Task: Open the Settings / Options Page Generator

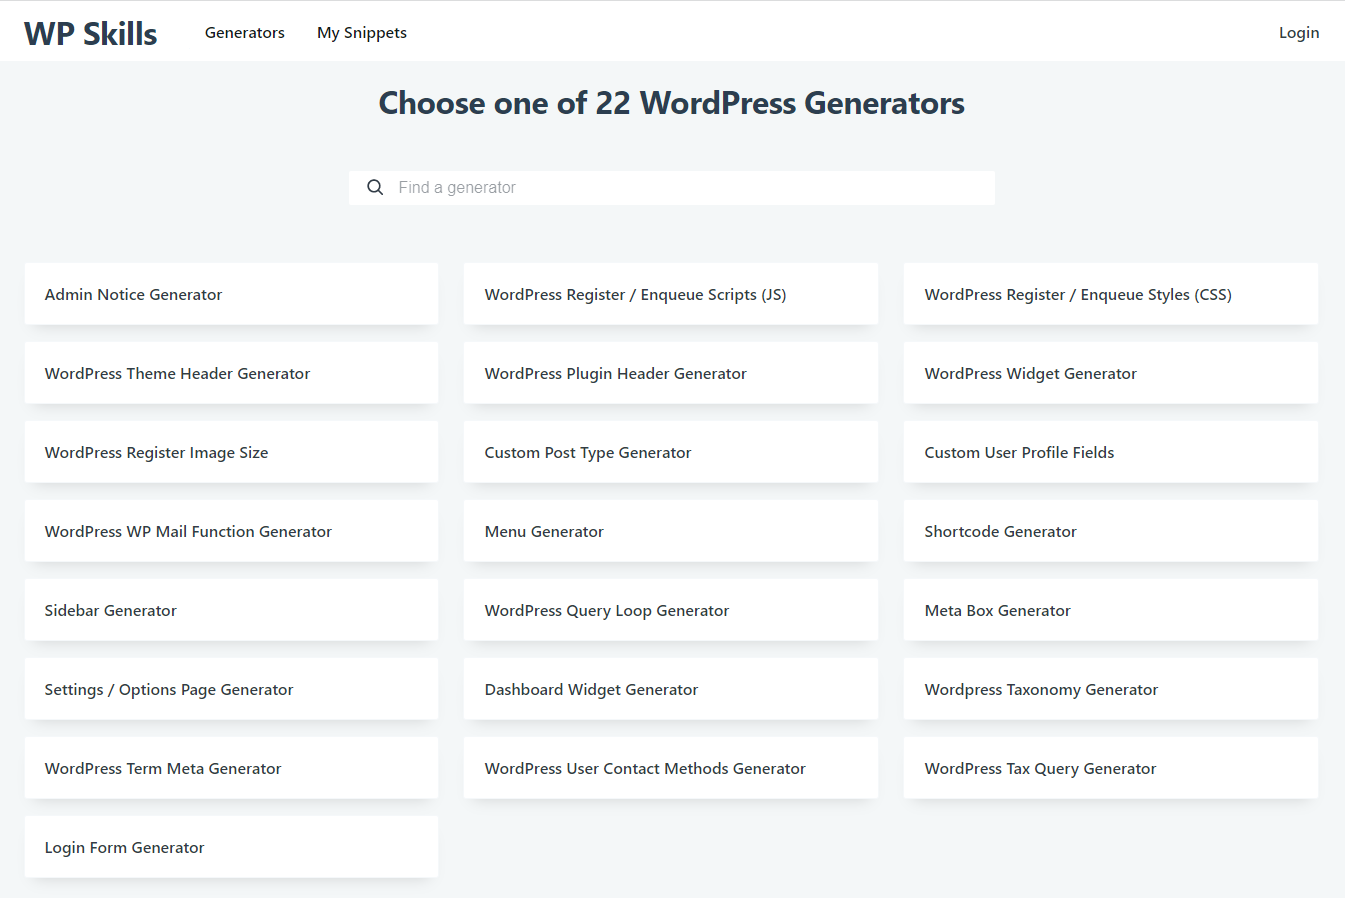Action: point(231,688)
